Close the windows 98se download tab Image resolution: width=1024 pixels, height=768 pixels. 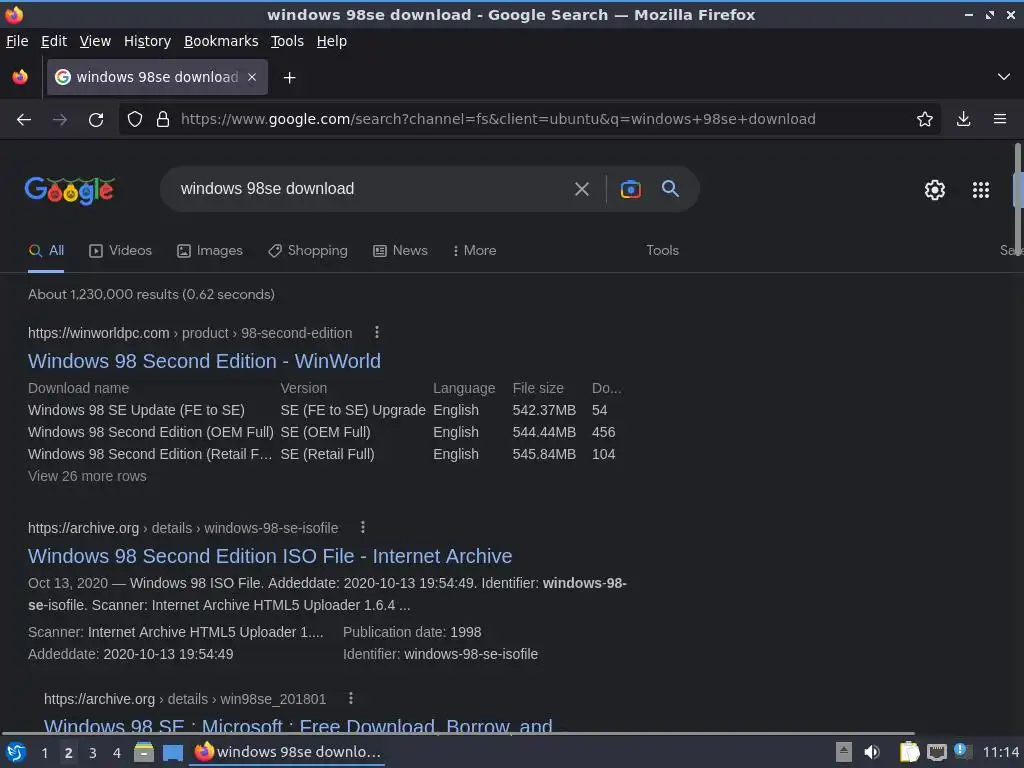click(x=252, y=77)
